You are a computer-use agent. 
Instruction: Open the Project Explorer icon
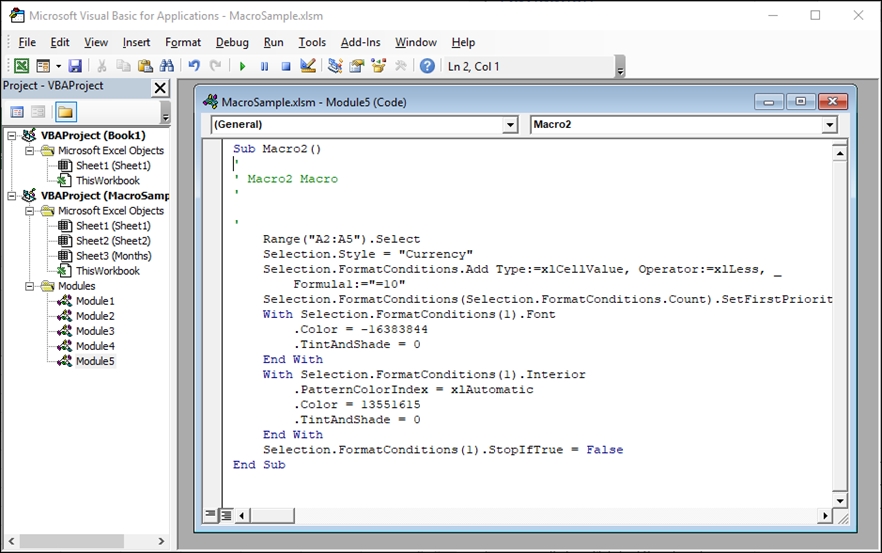(335, 66)
